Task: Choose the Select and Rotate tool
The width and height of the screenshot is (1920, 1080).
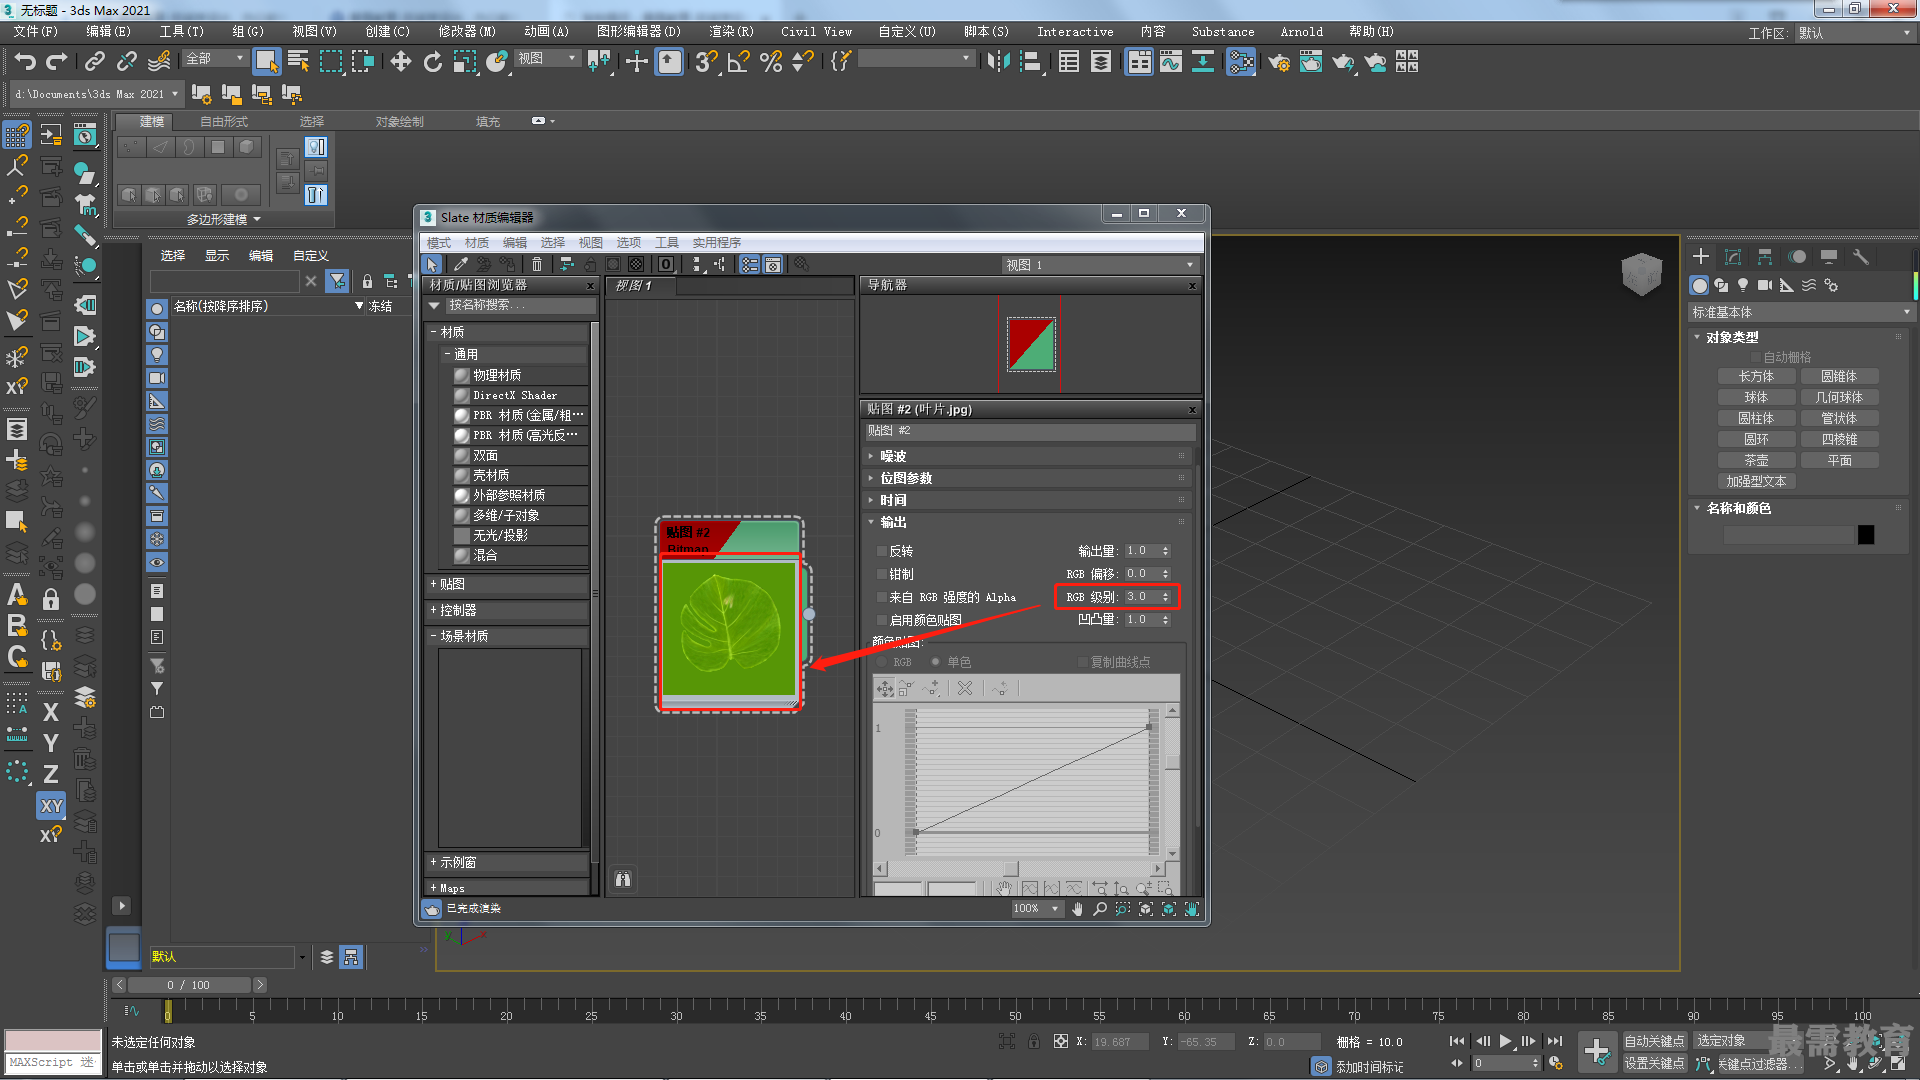Action: pos(433,62)
